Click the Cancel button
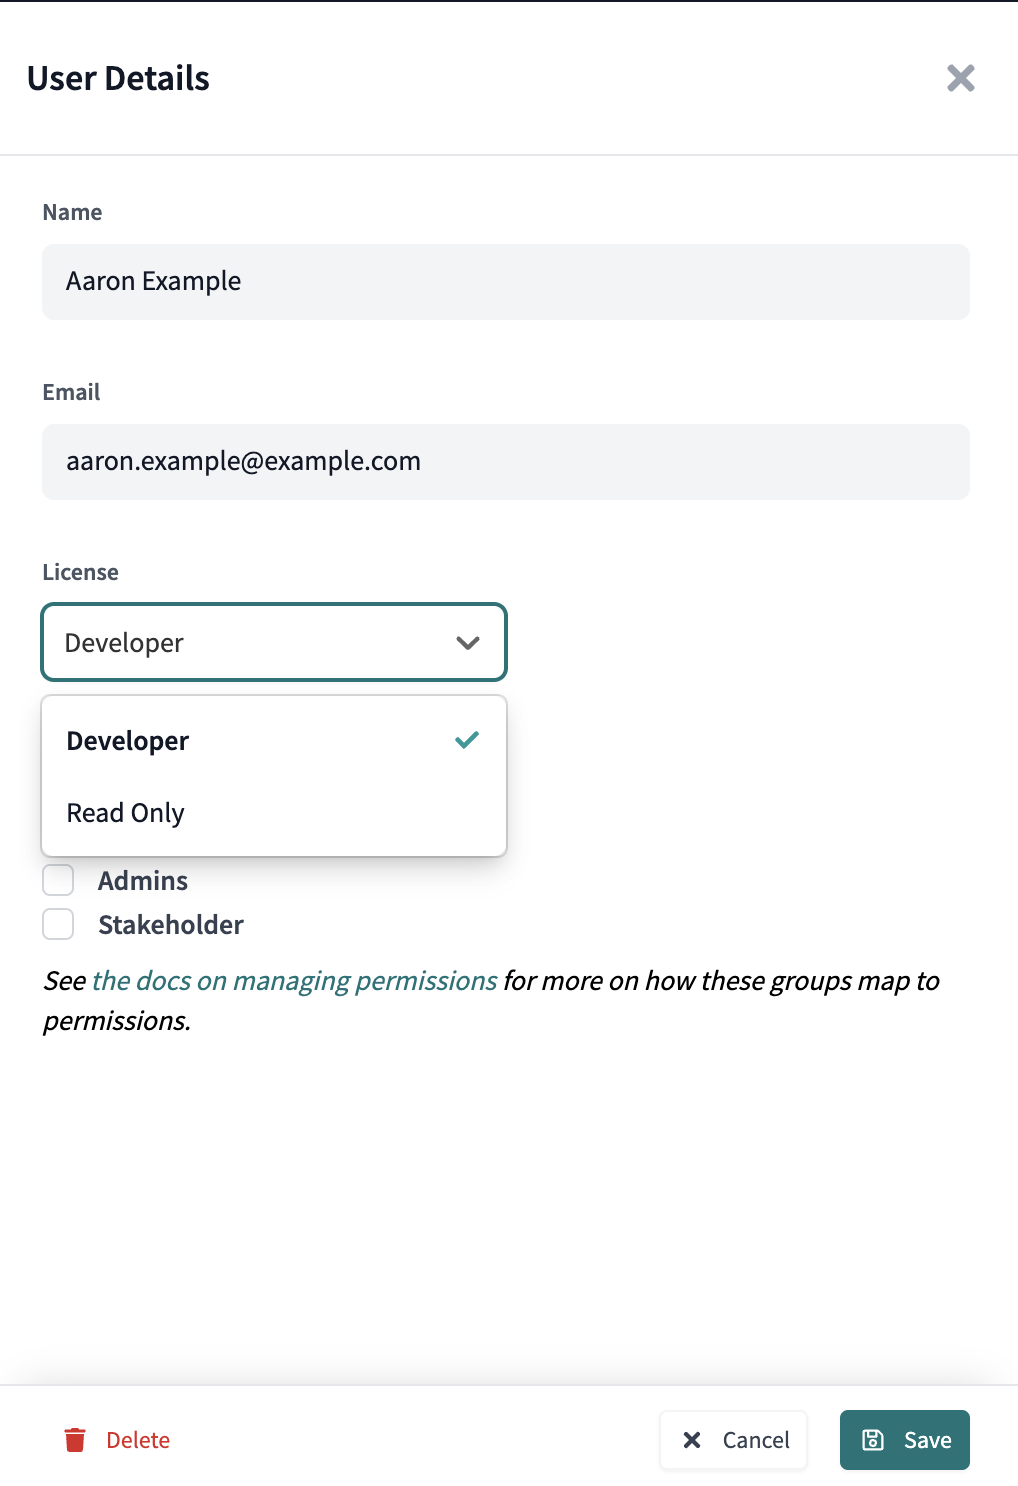Screen dimensions: 1018x1486 [x=733, y=1440]
